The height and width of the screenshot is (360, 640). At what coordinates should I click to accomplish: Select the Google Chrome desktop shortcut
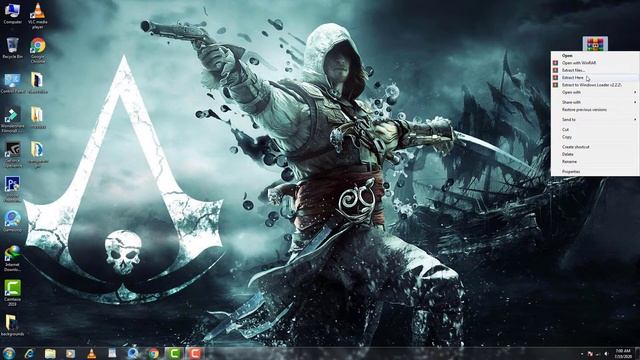tap(38, 50)
